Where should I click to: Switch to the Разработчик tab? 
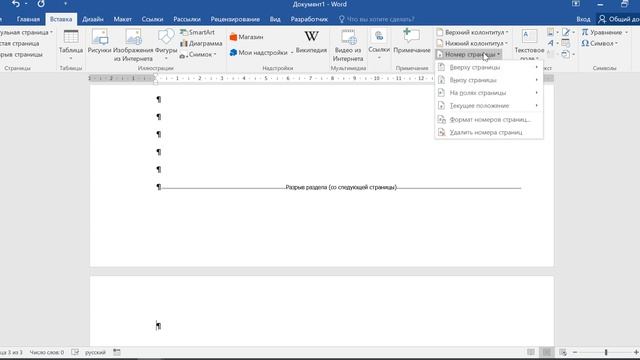(309, 19)
